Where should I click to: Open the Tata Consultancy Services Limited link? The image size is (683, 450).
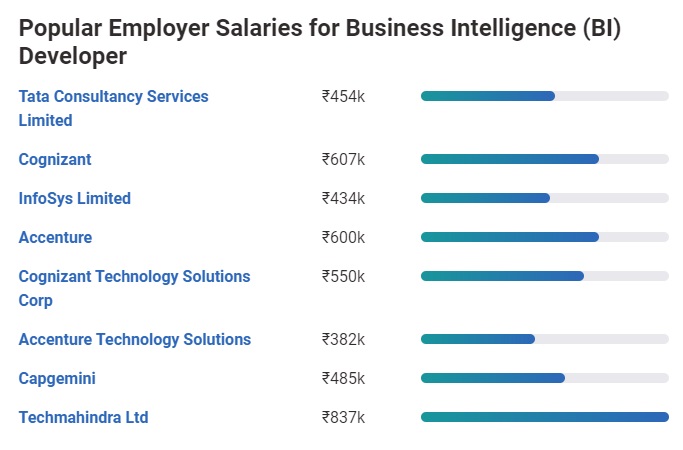click(x=113, y=97)
